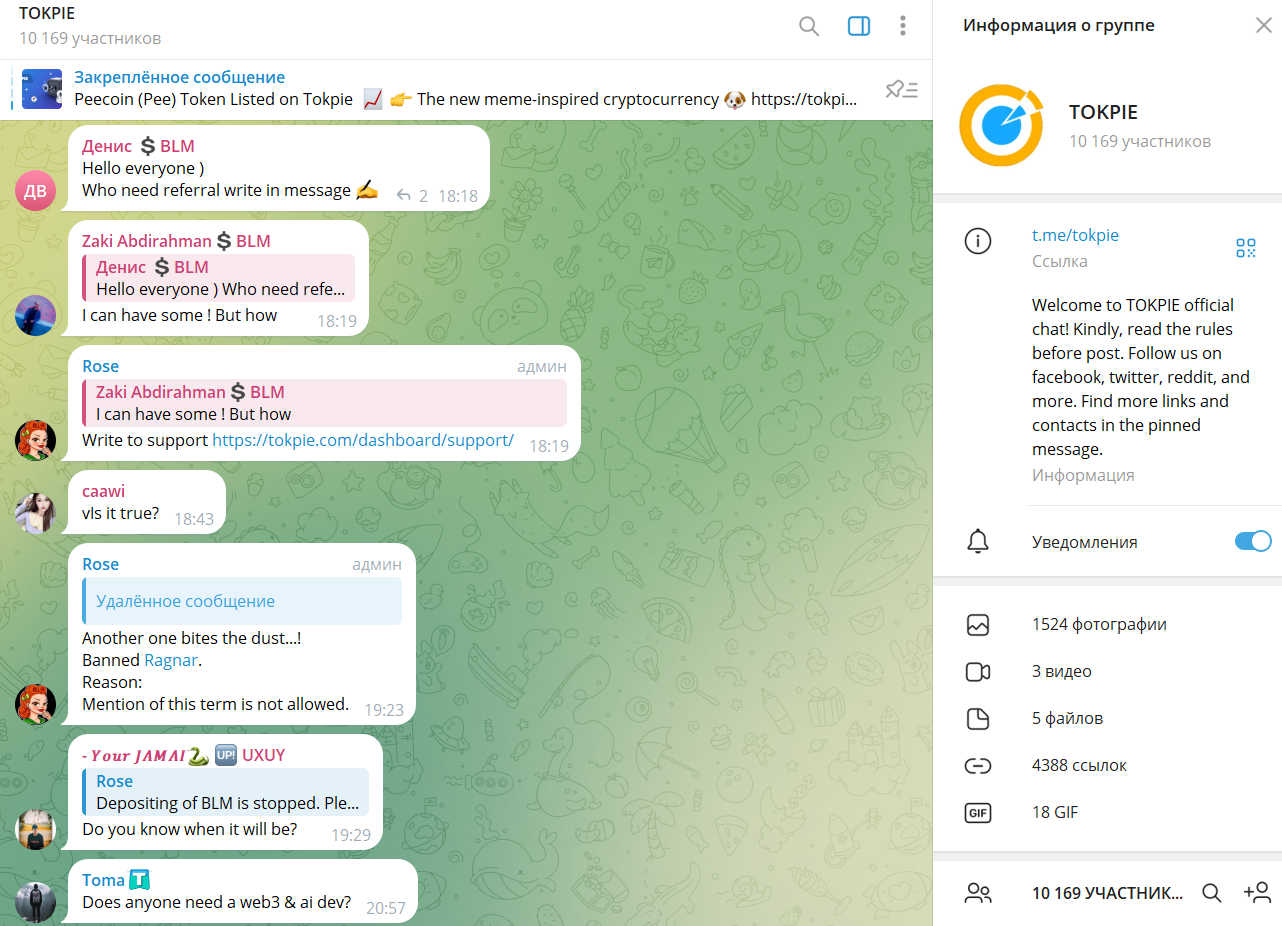Viewport: 1282px width, 926px height.
Task: Show the group QR code
Action: (1245, 248)
